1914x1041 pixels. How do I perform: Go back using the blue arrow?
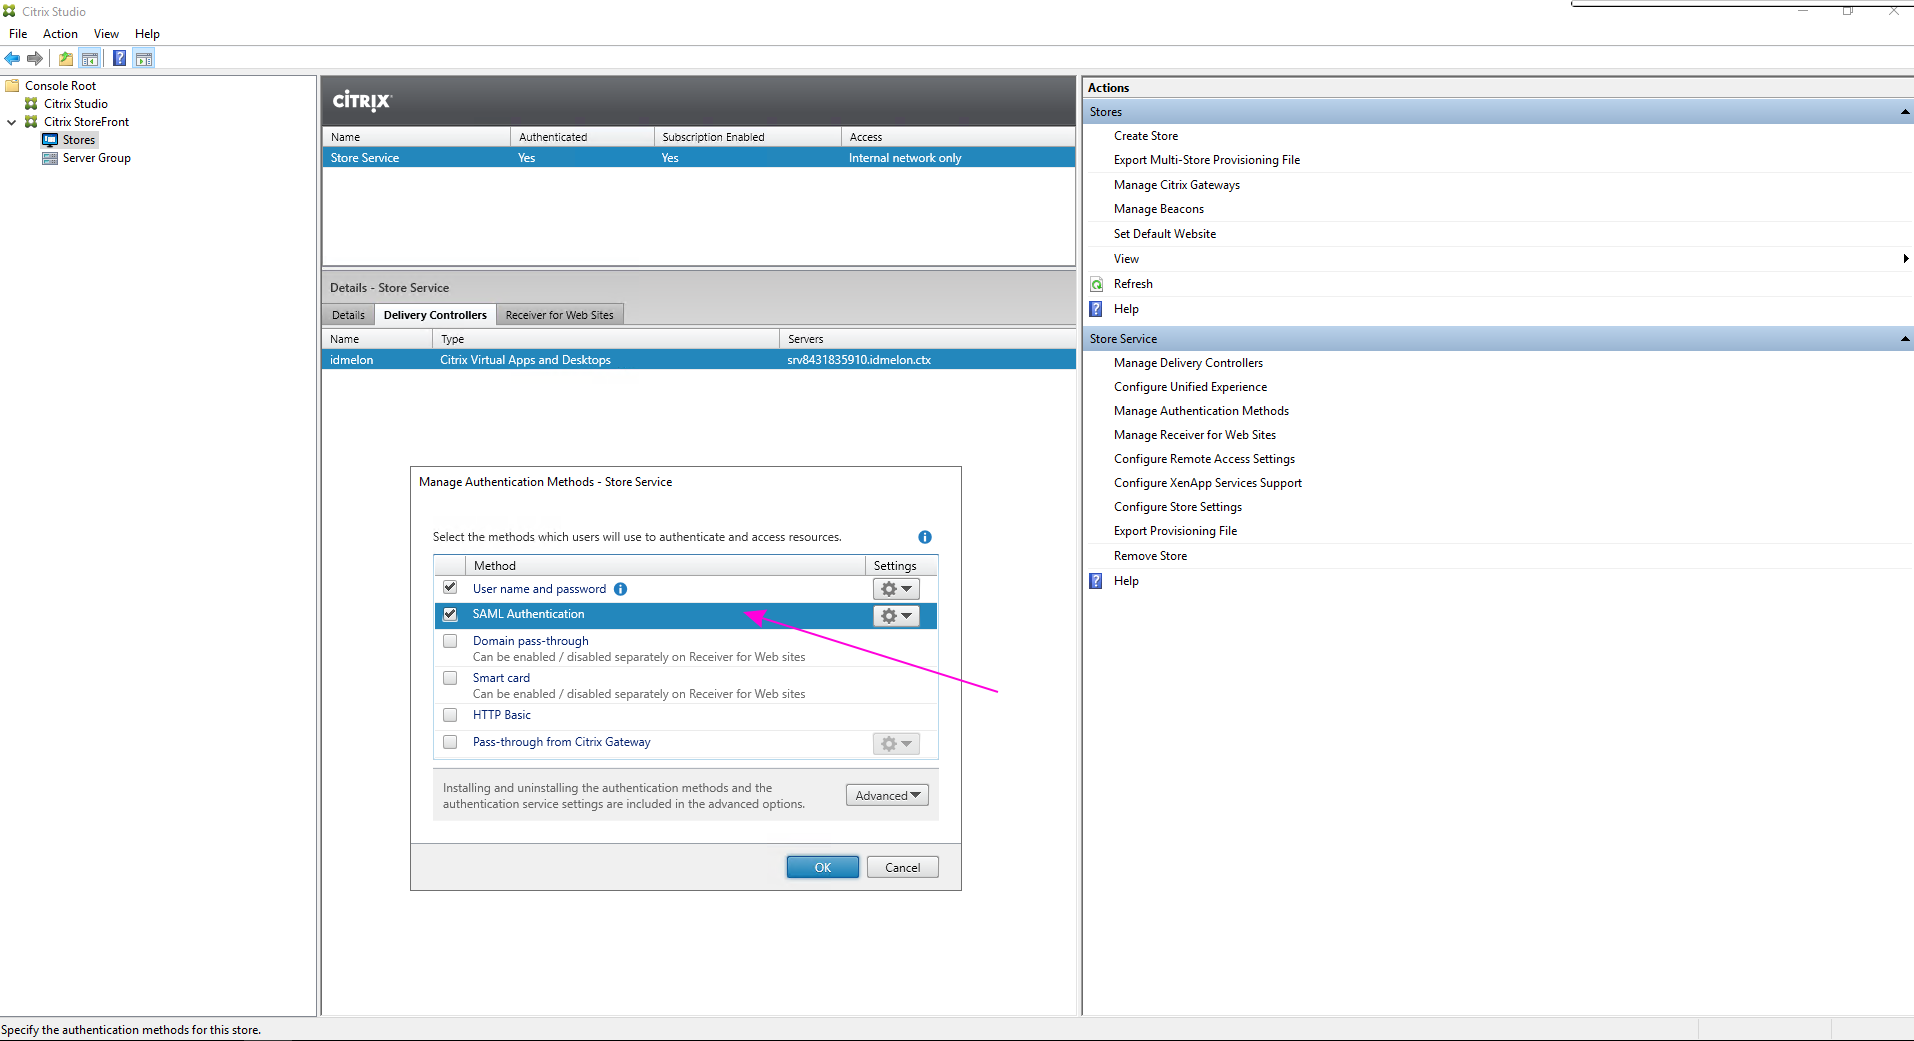click(x=12, y=58)
